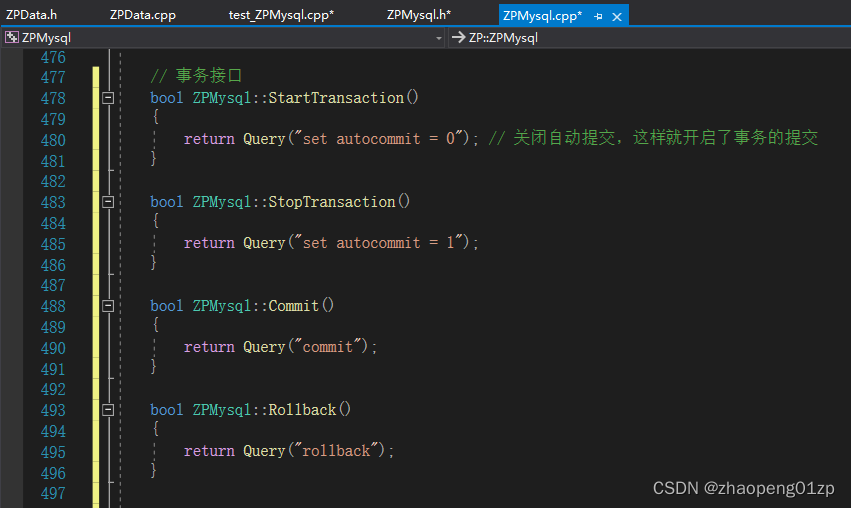The height and width of the screenshot is (508, 851).
Task: Click the "set autocommit = 0" string
Action: click(x=377, y=139)
